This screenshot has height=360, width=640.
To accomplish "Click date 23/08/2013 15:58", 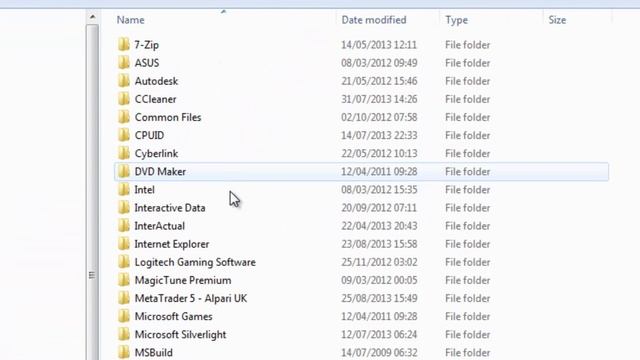I will 379,244.
